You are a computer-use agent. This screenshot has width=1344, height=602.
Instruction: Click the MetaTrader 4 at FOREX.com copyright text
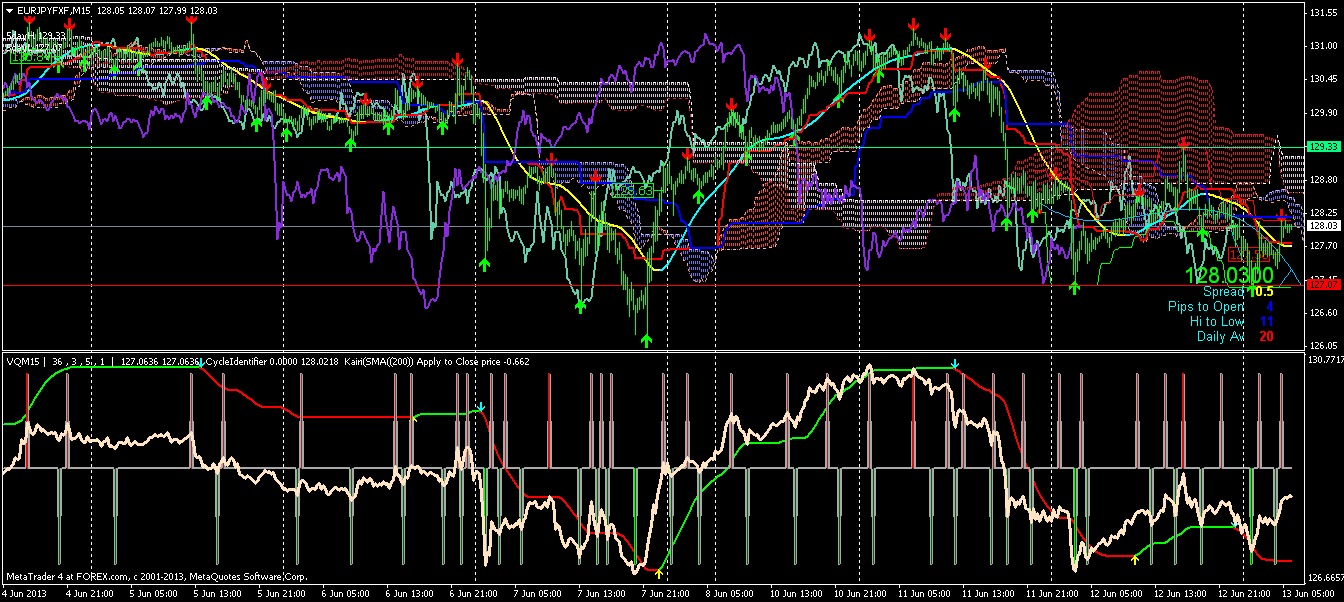(155, 576)
